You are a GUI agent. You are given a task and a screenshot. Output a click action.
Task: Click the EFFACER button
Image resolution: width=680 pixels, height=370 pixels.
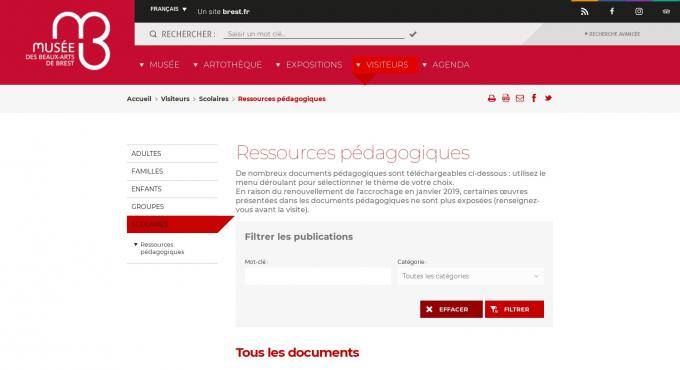451,309
